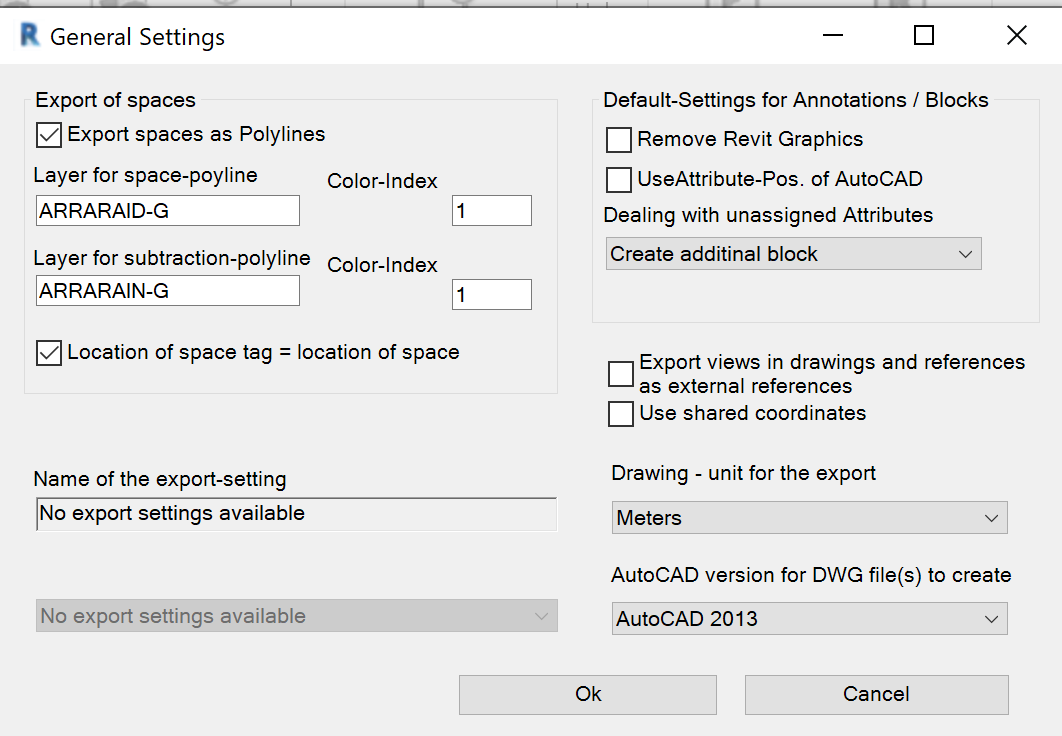Open the disabled export settings dropdown

[x=296, y=617]
